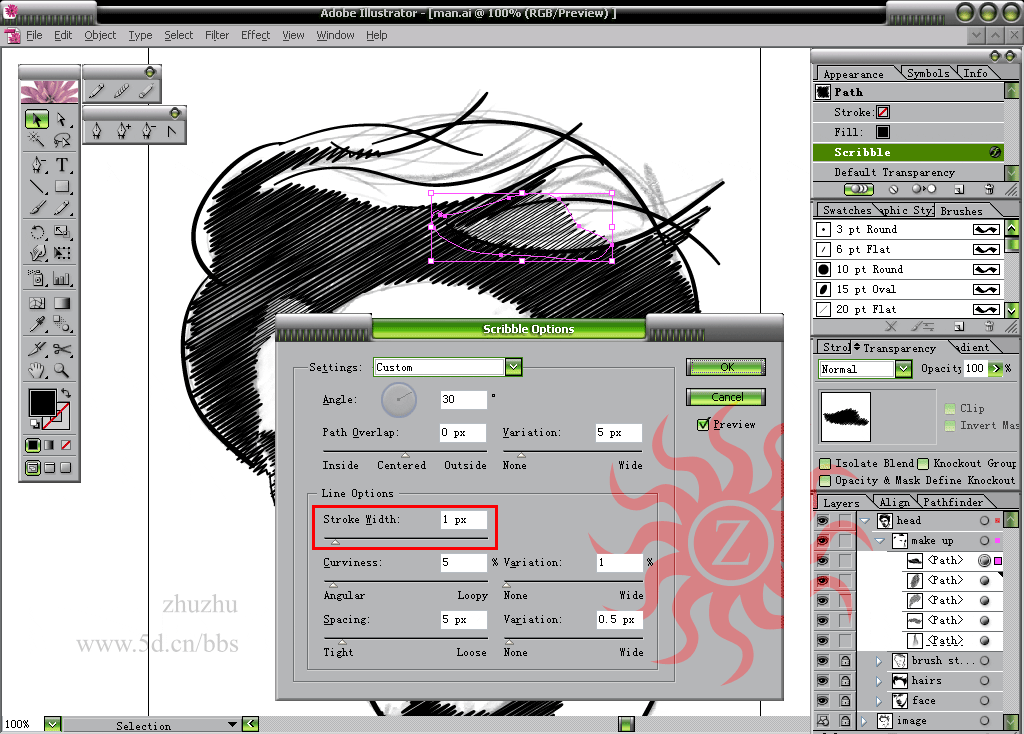Select the Erase tool in the pencil tearoff

(x=146, y=91)
